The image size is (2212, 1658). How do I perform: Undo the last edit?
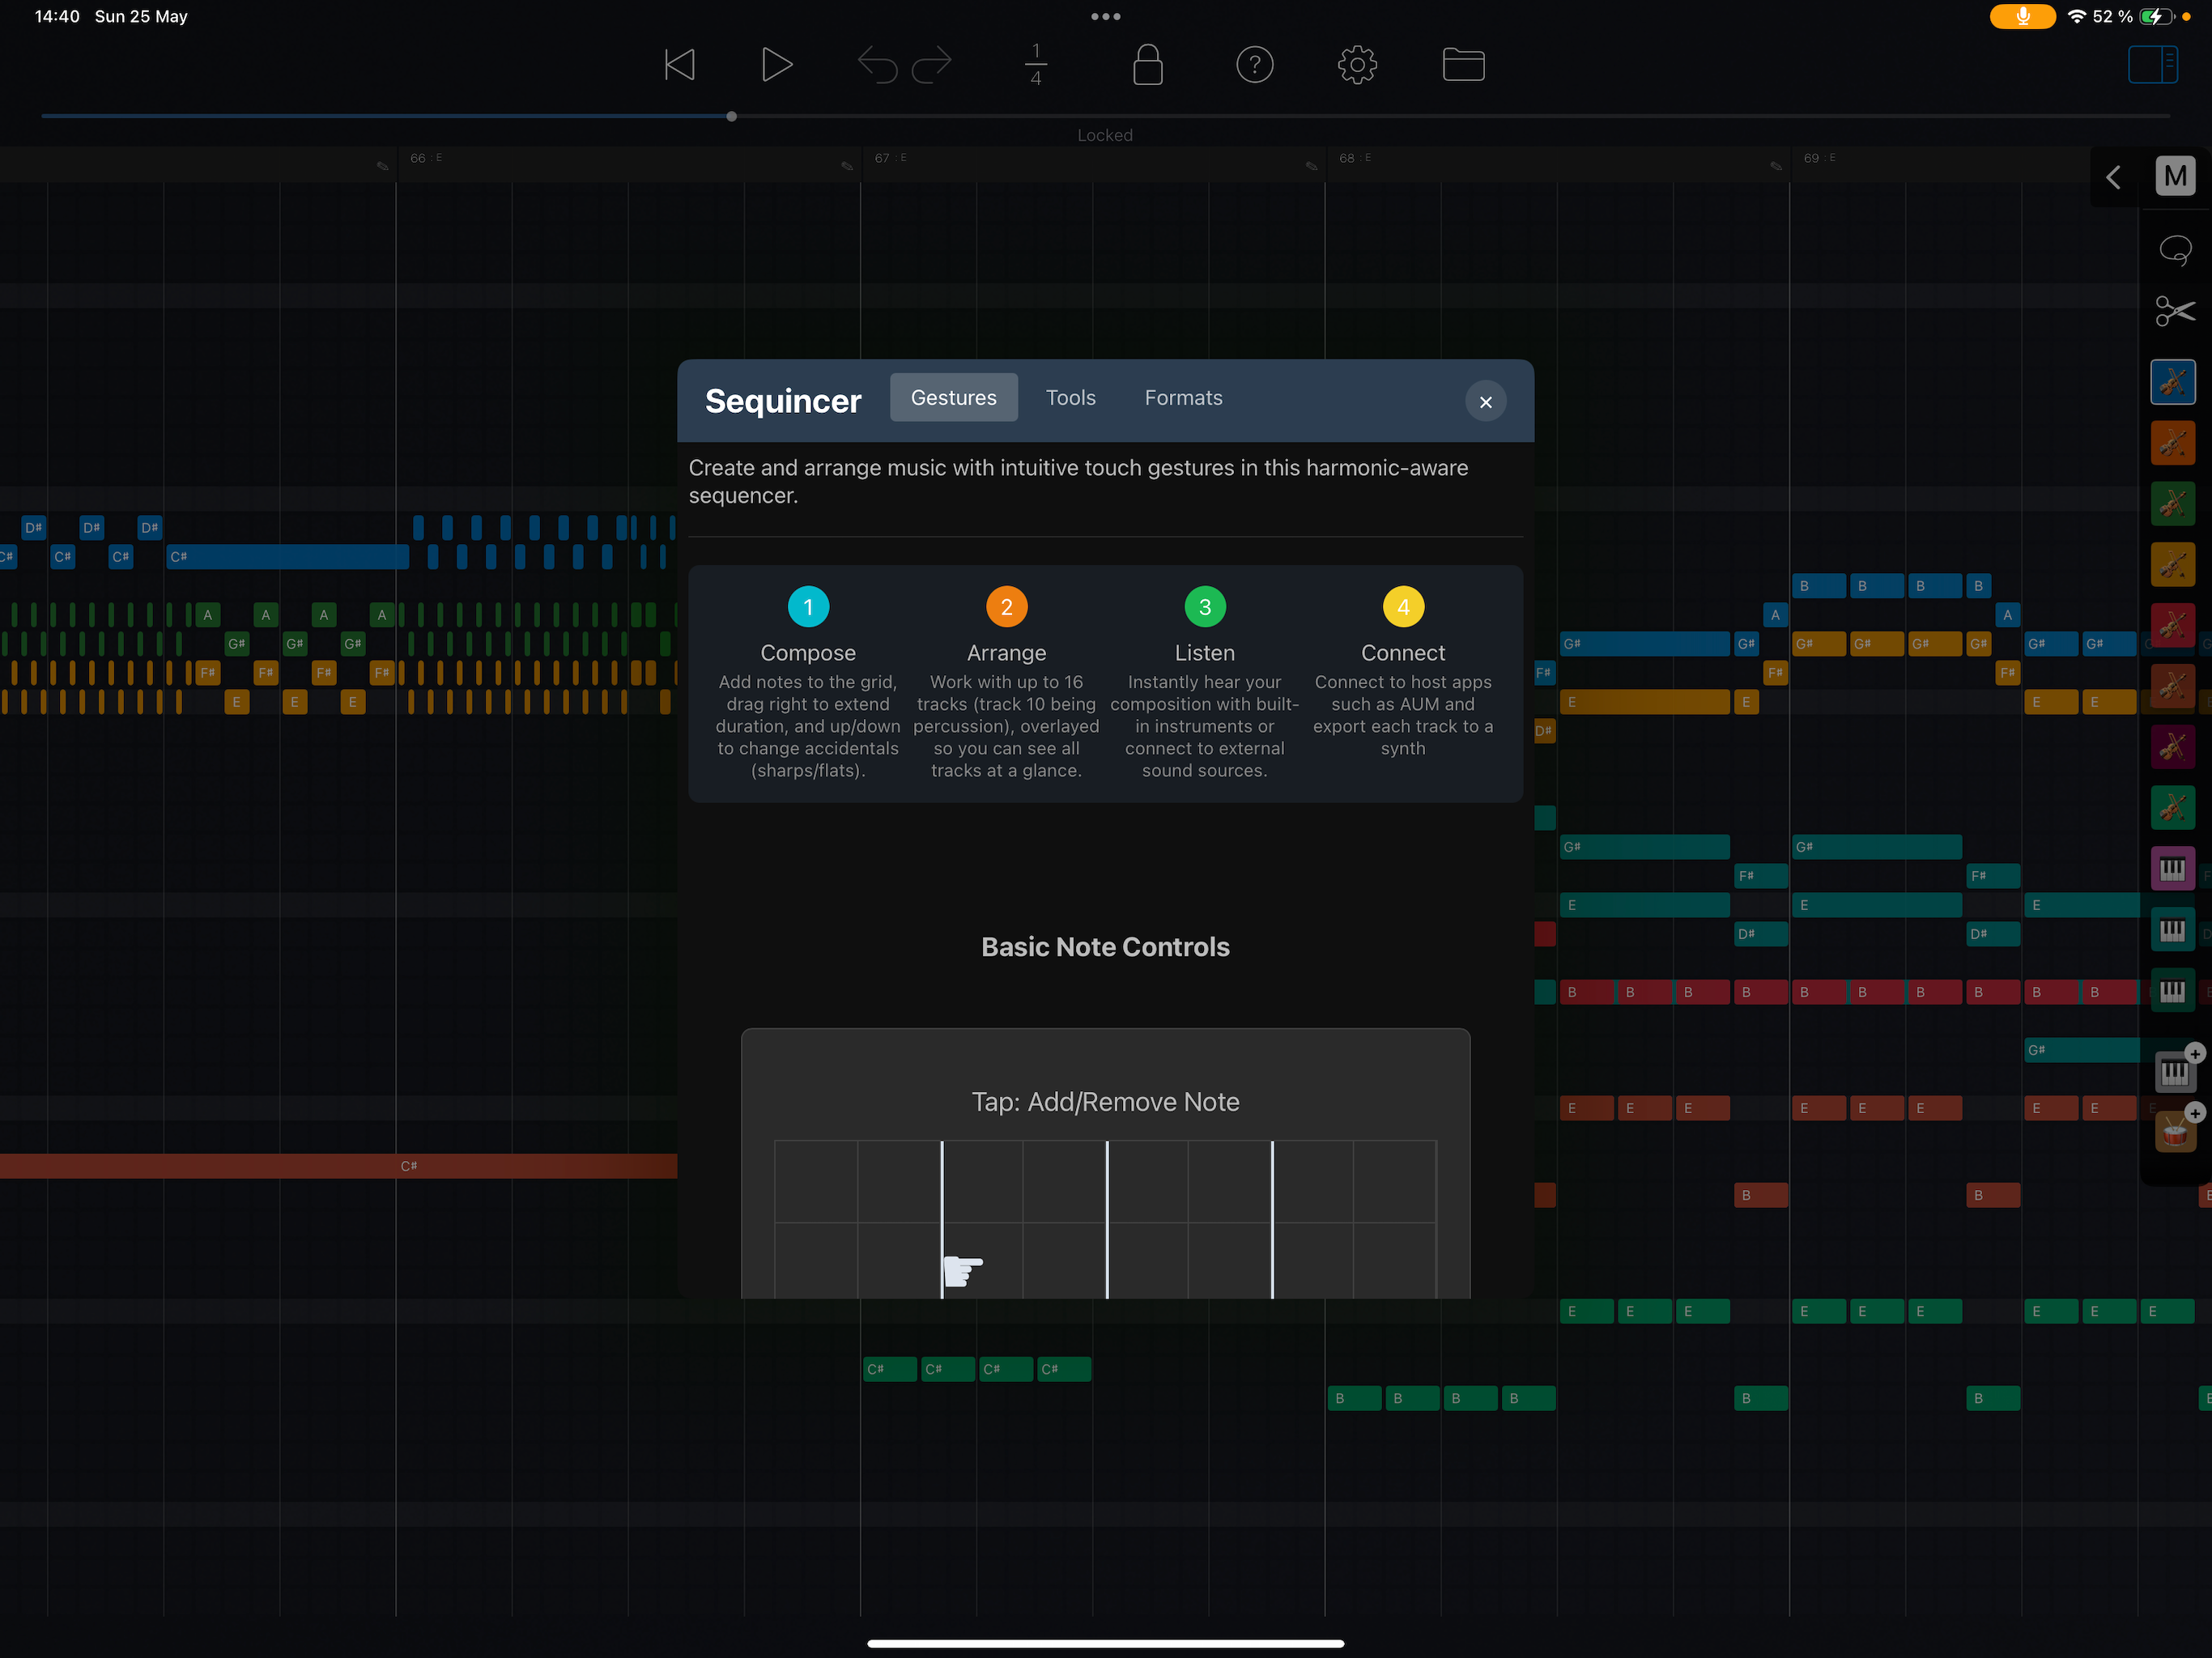pos(877,66)
